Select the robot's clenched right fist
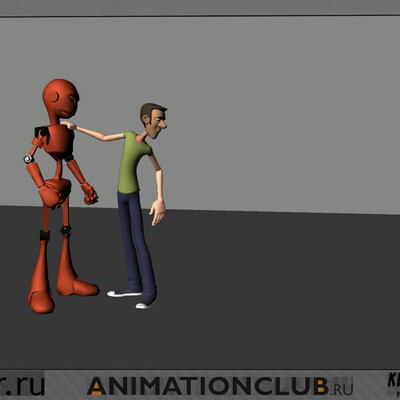Viewport: 400px width, 400px height. (90, 194)
